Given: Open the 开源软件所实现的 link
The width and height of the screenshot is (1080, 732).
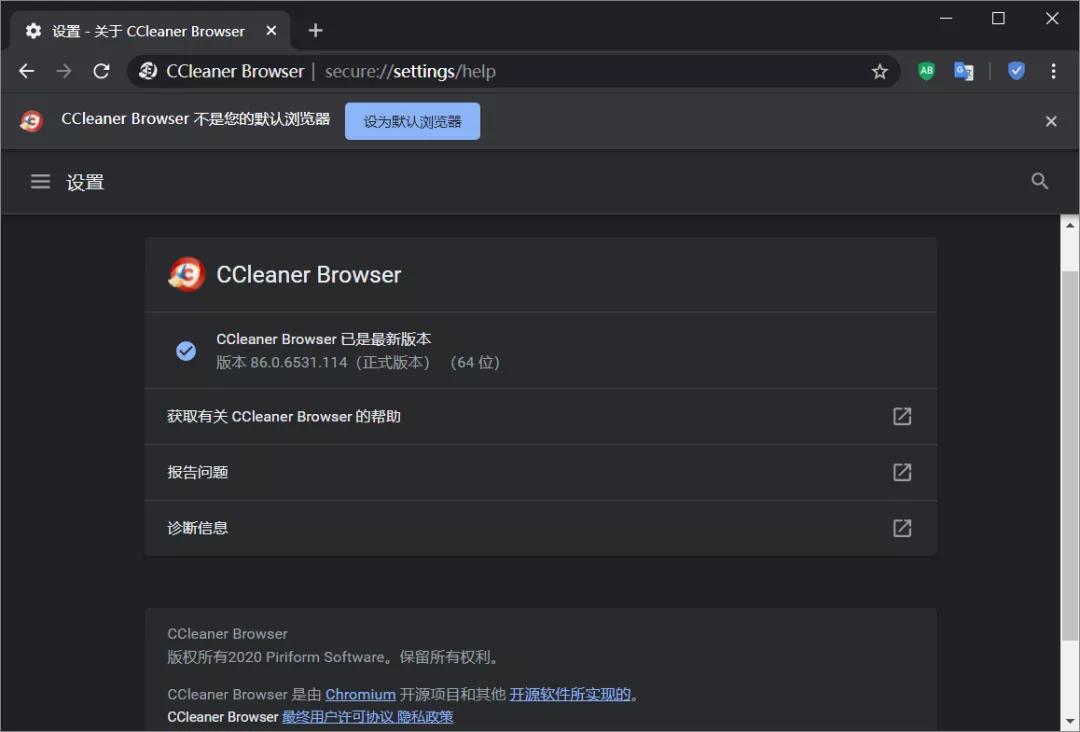Looking at the screenshot, I should [x=570, y=694].
